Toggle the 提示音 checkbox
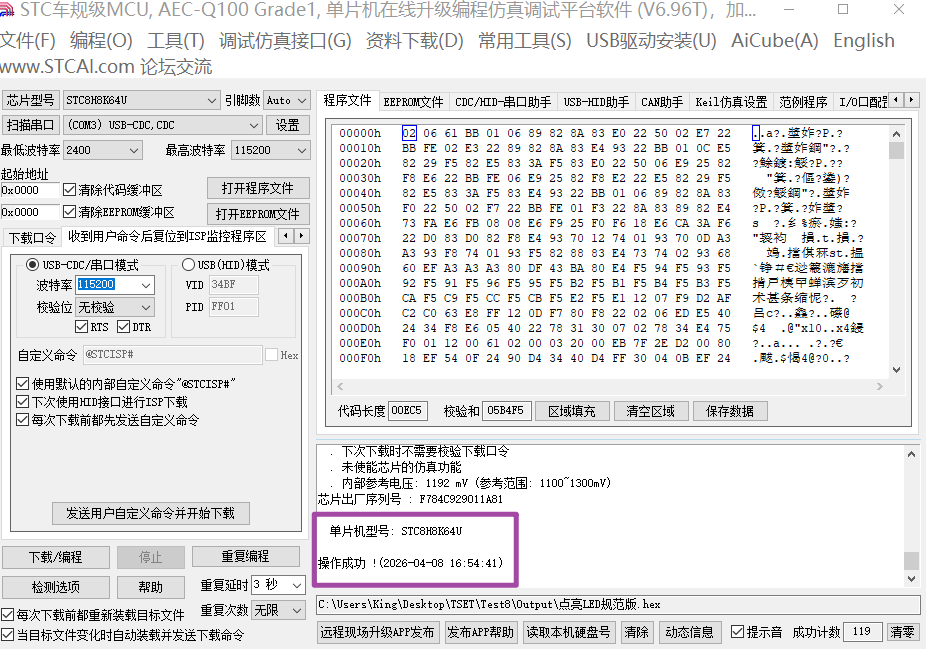926x649 pixels. [x=737, y=632]
